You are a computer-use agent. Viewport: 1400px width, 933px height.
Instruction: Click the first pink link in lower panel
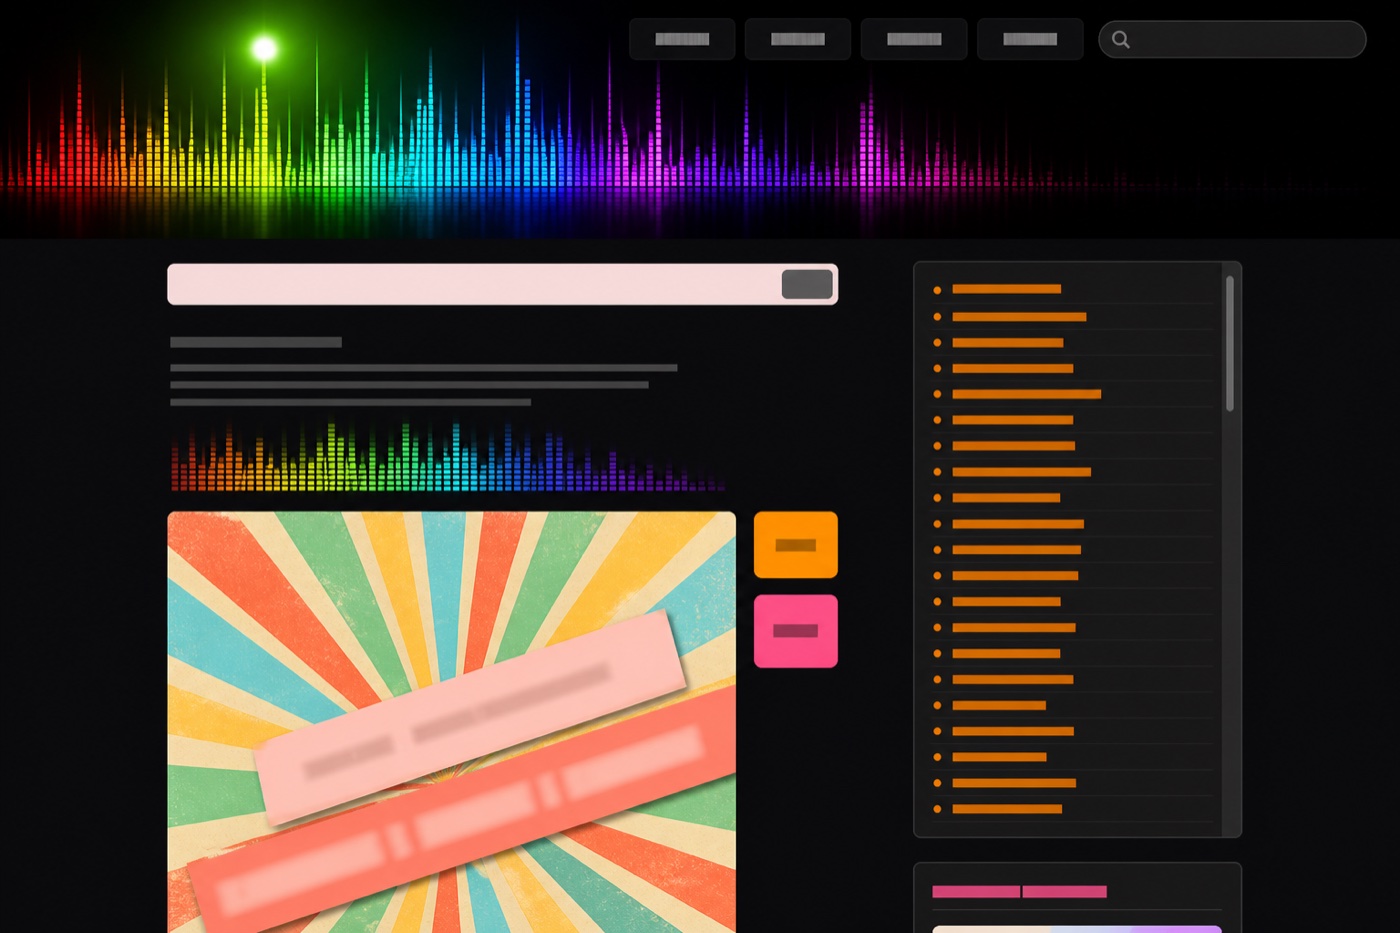[x=976, y=892]
